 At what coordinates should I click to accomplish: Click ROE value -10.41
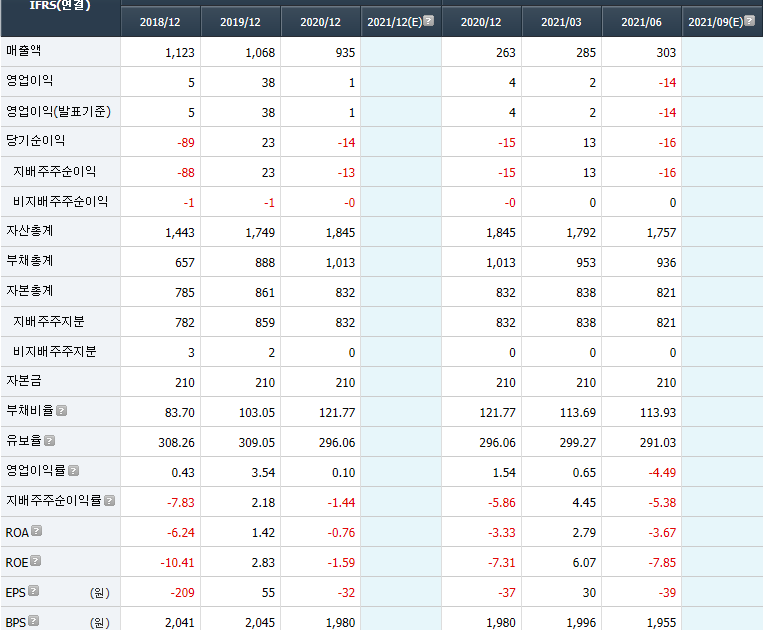point(178,563)
